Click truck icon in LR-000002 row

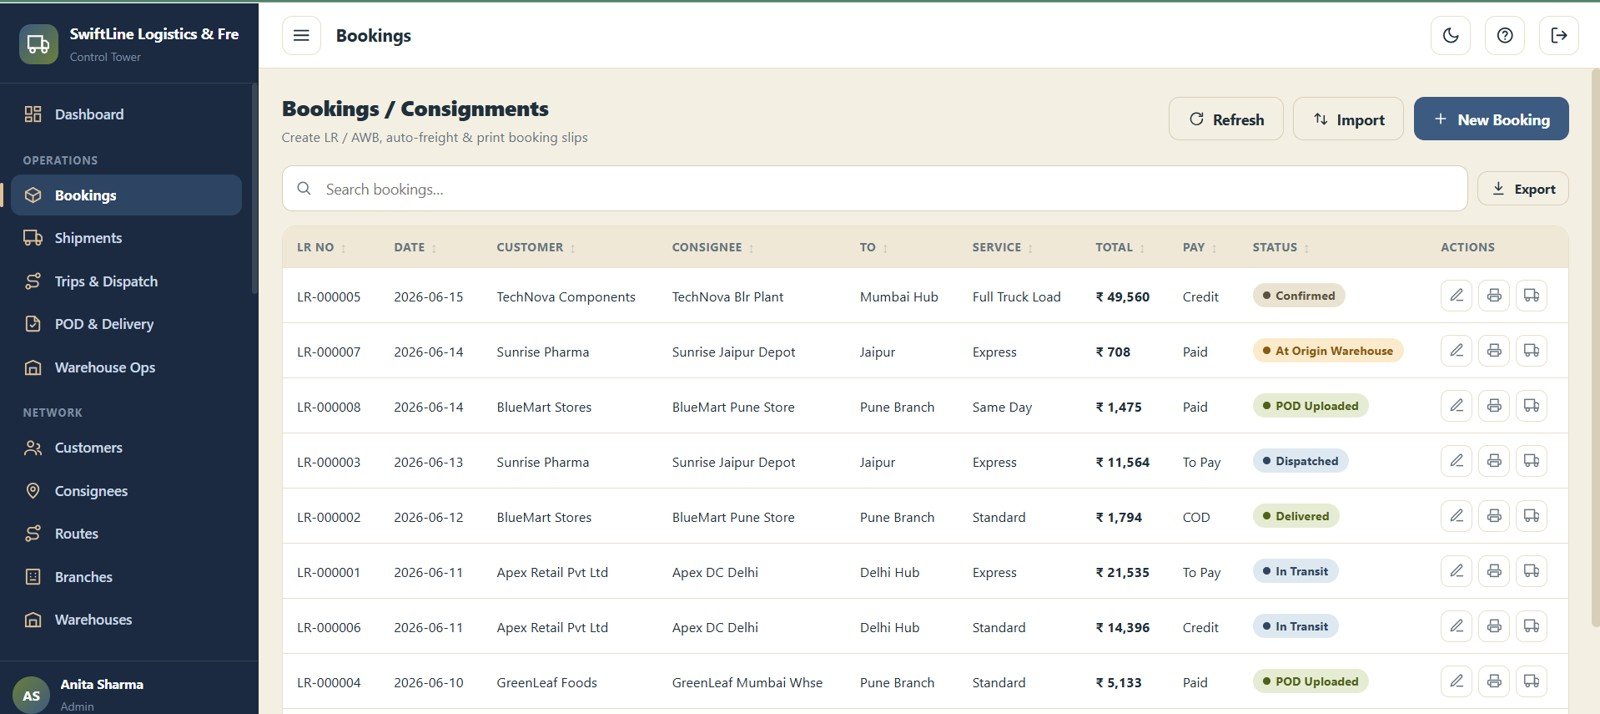coord(1531,515)
